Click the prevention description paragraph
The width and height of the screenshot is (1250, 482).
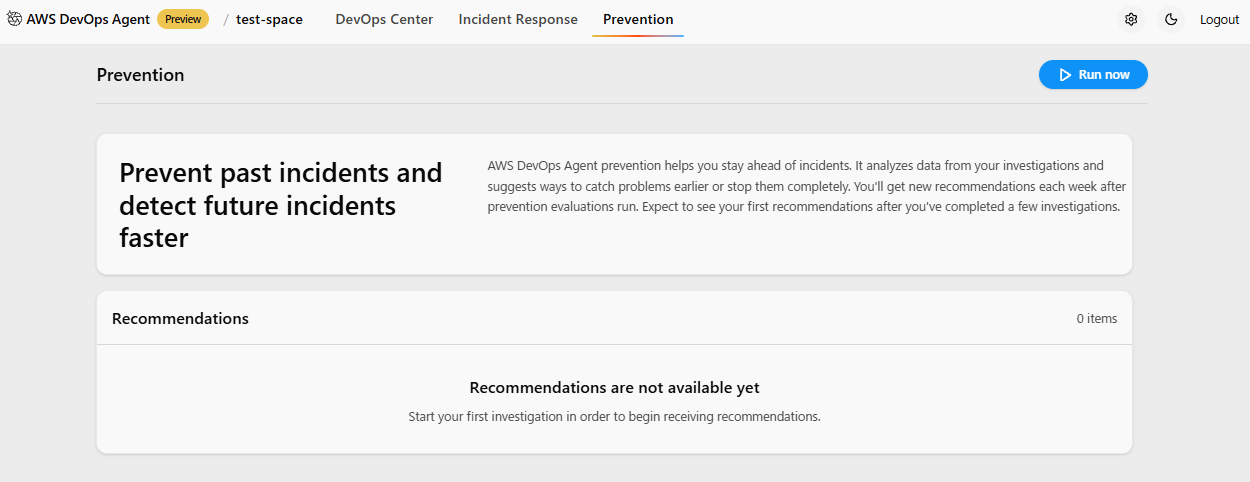tap(803, 186)
